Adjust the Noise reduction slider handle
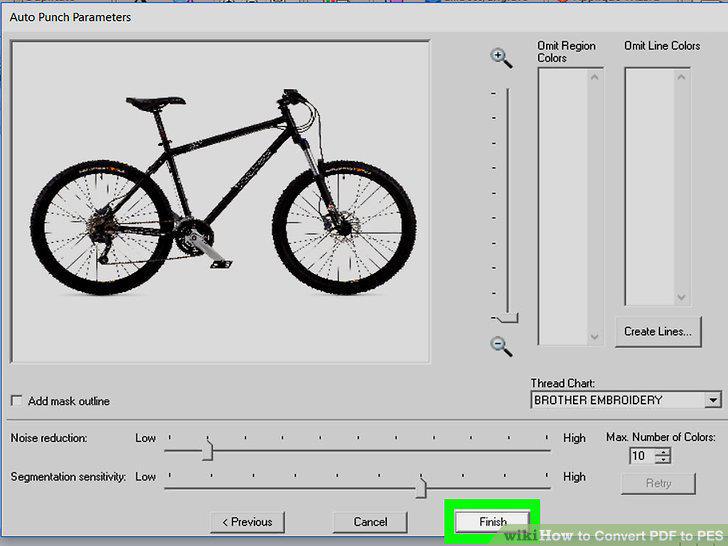 click(208, 450)
